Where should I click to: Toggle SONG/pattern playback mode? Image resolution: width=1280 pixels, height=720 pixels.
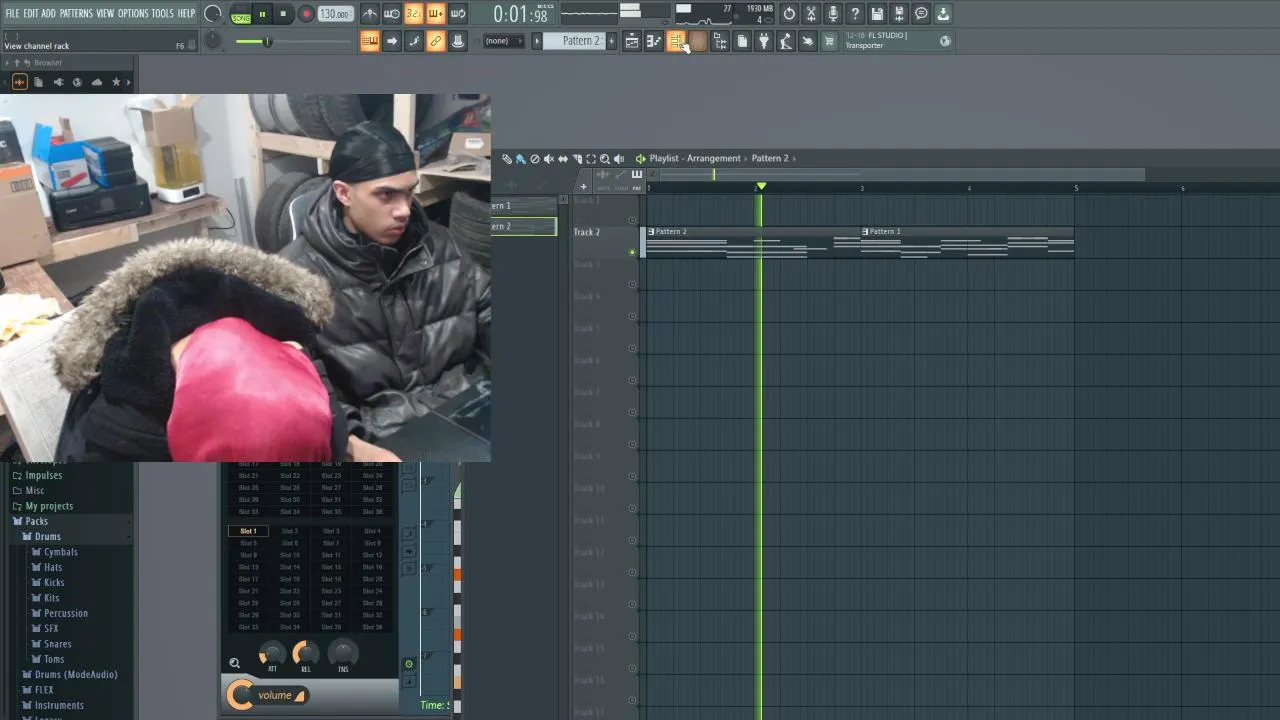click(241, 14)
